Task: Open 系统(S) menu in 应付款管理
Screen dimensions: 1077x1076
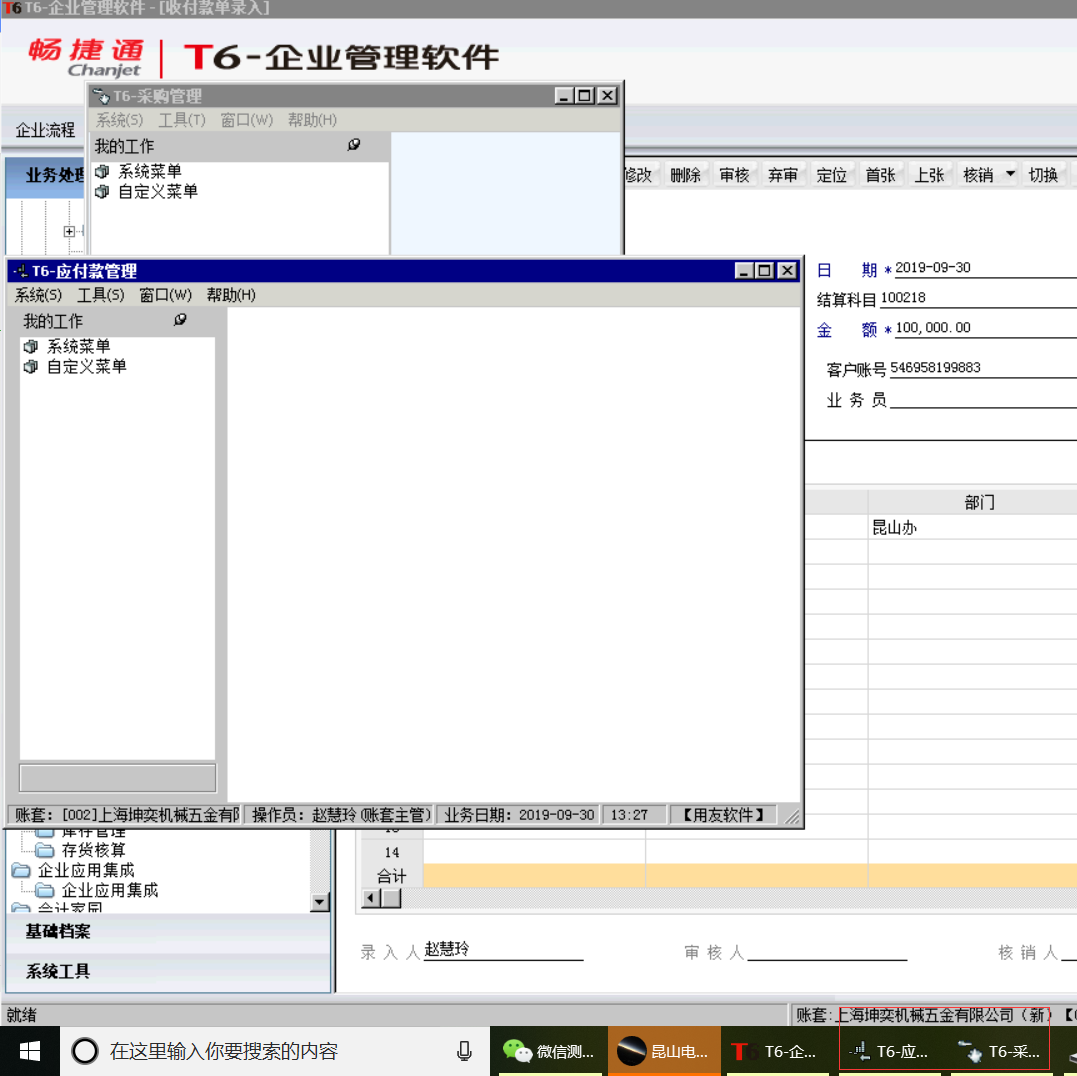Action: click(x=38, y=295)
